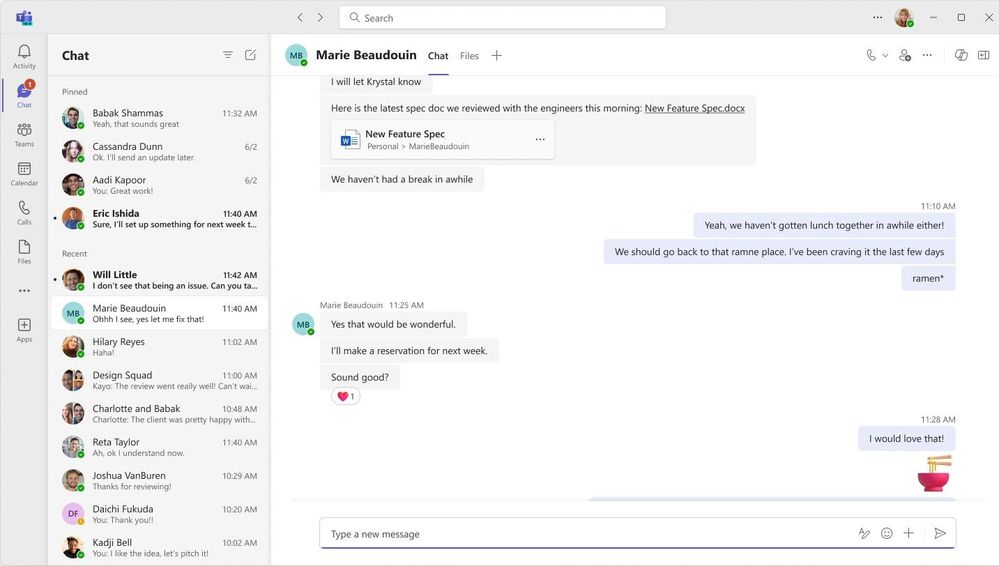999x566 pixels.
Task: Collapse the Pinned chats section
Action: (75, 92)
